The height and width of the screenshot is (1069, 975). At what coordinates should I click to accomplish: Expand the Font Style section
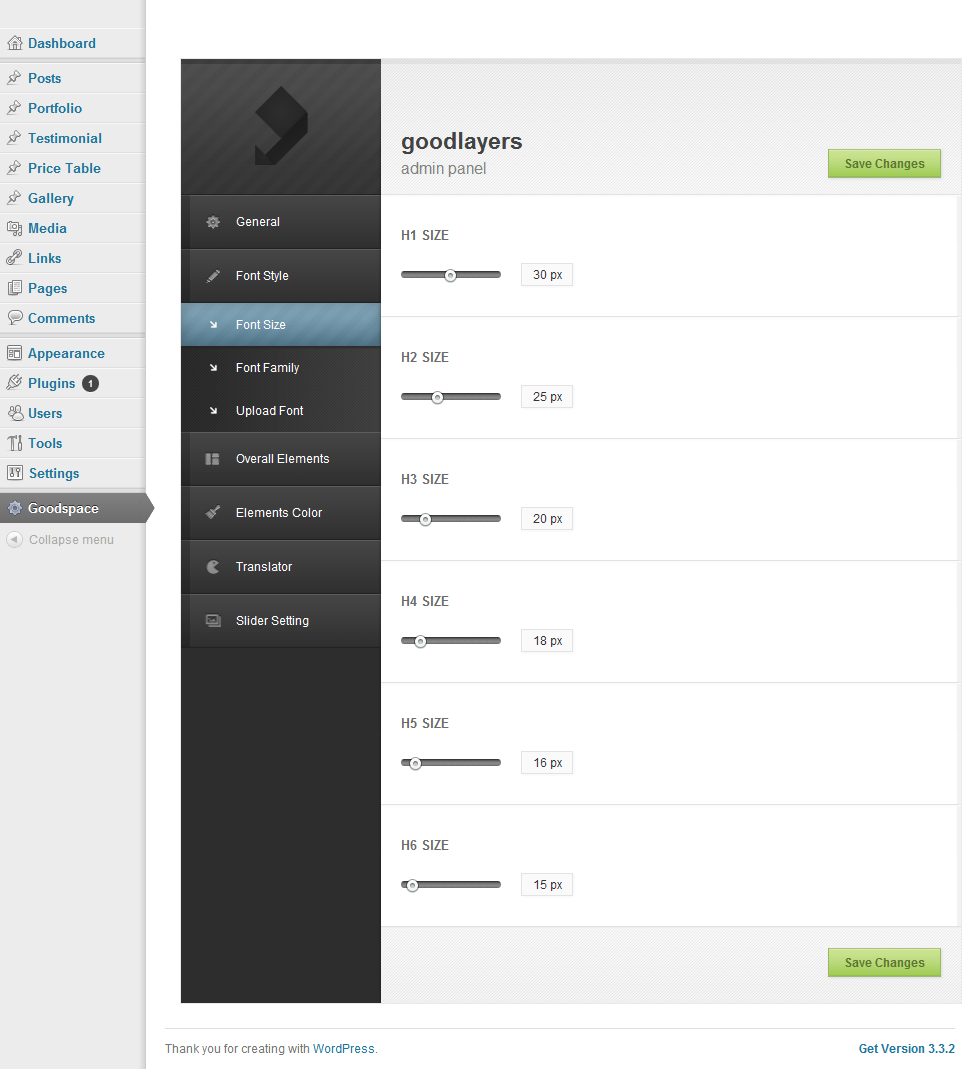(x=281, y=275)
